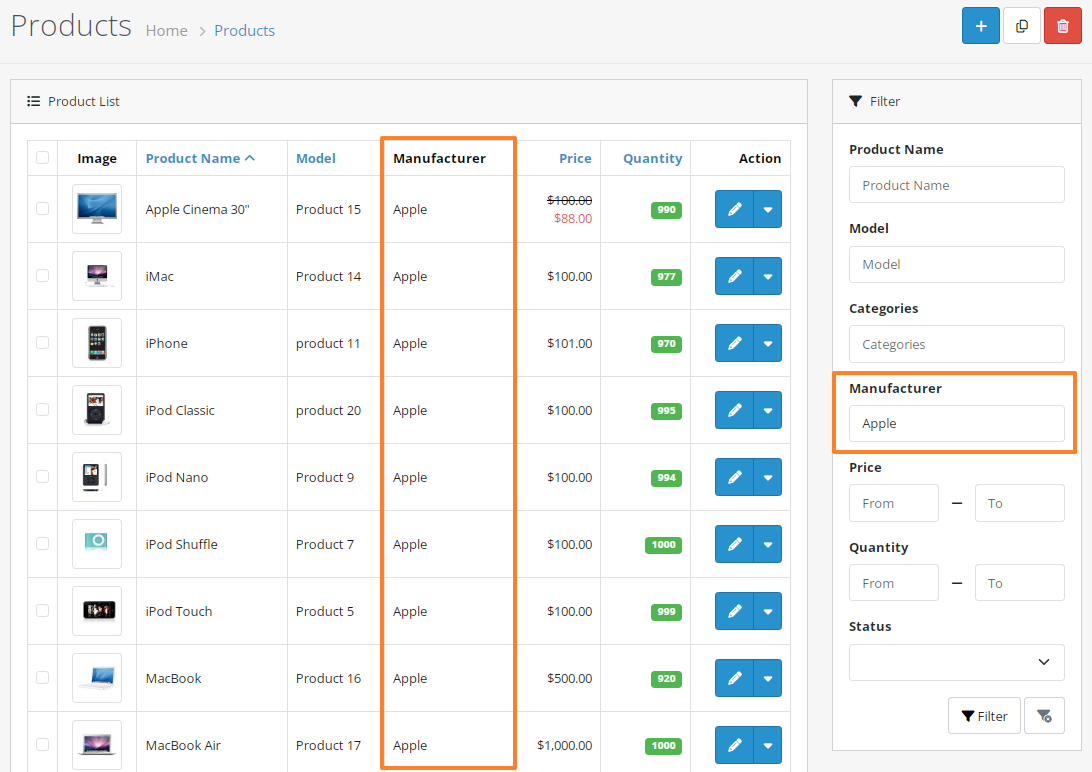Click pencil edit icon for iMac

734,276
